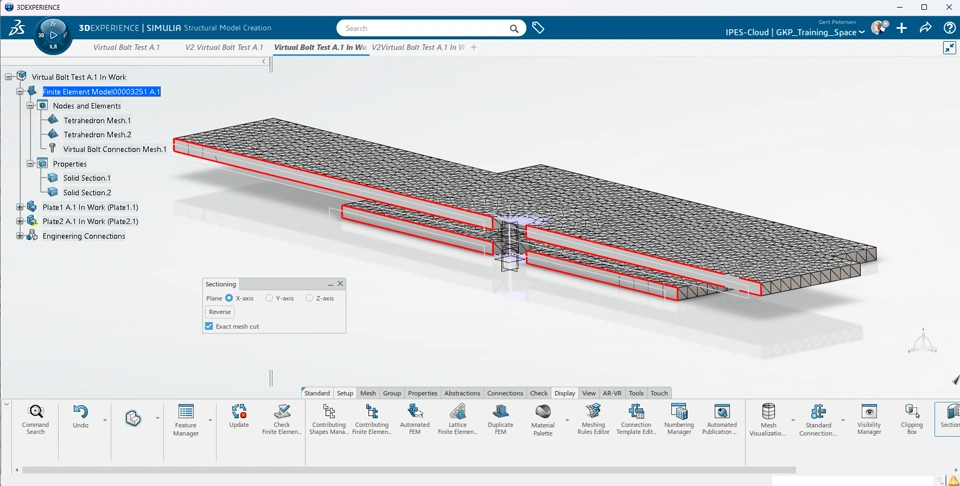Open the Numbering Manager

click(679, 419)
